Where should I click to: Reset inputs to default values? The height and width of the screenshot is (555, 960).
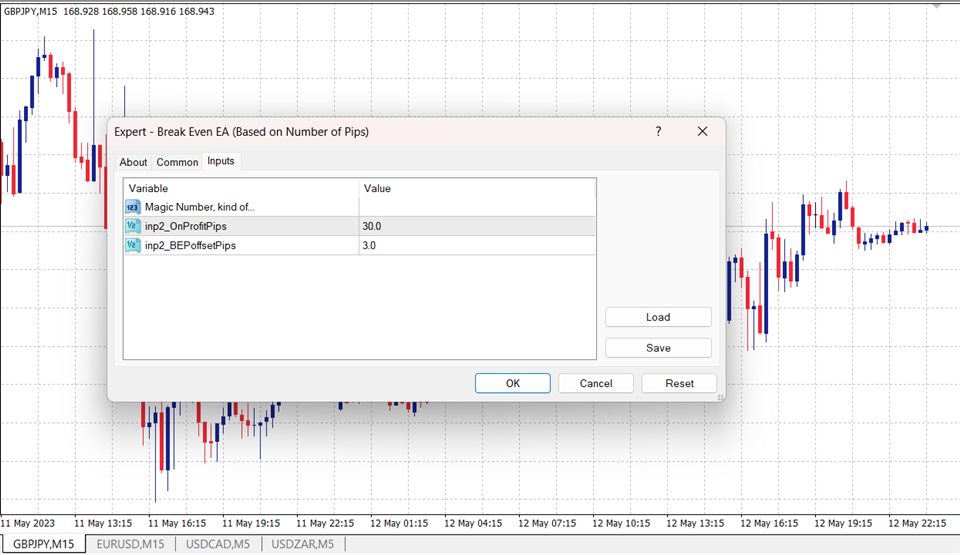[680, 383]
